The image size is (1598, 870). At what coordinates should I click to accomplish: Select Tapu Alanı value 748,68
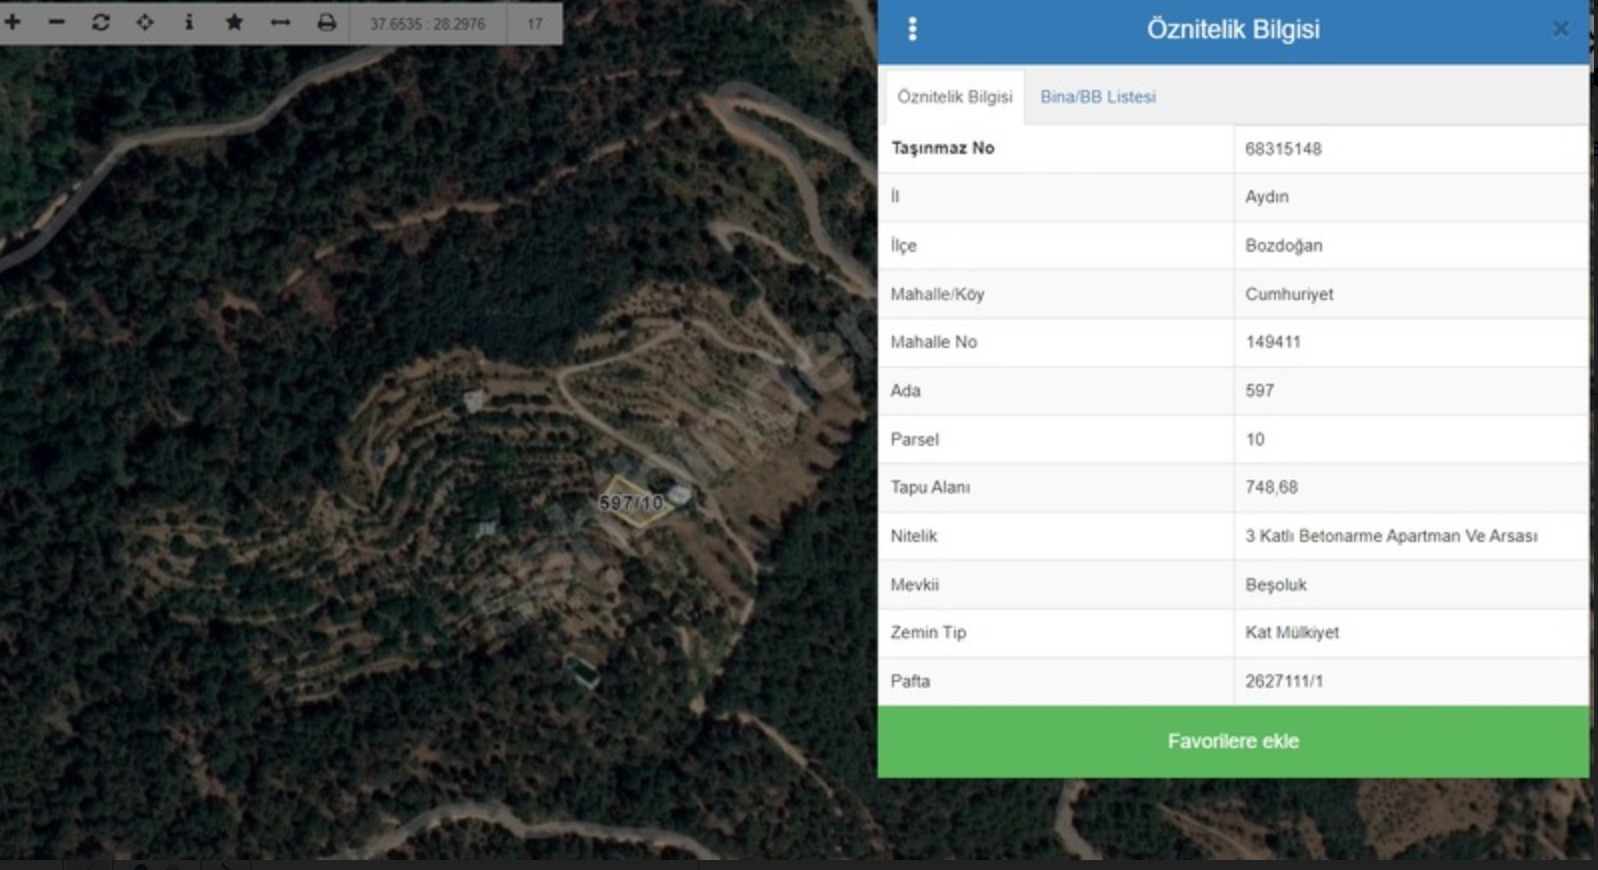pyautogui.click(x=1271, y=487)
